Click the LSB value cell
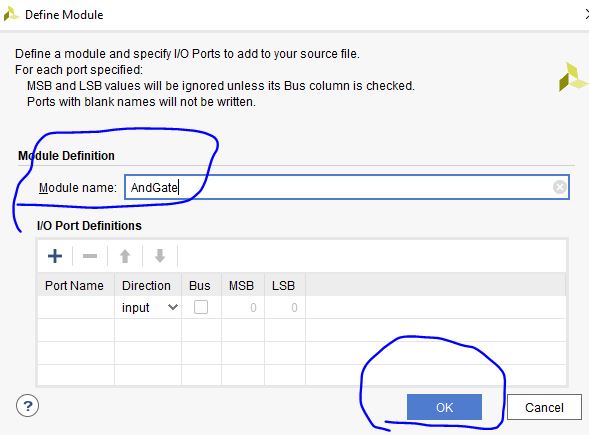 point(285,307)
